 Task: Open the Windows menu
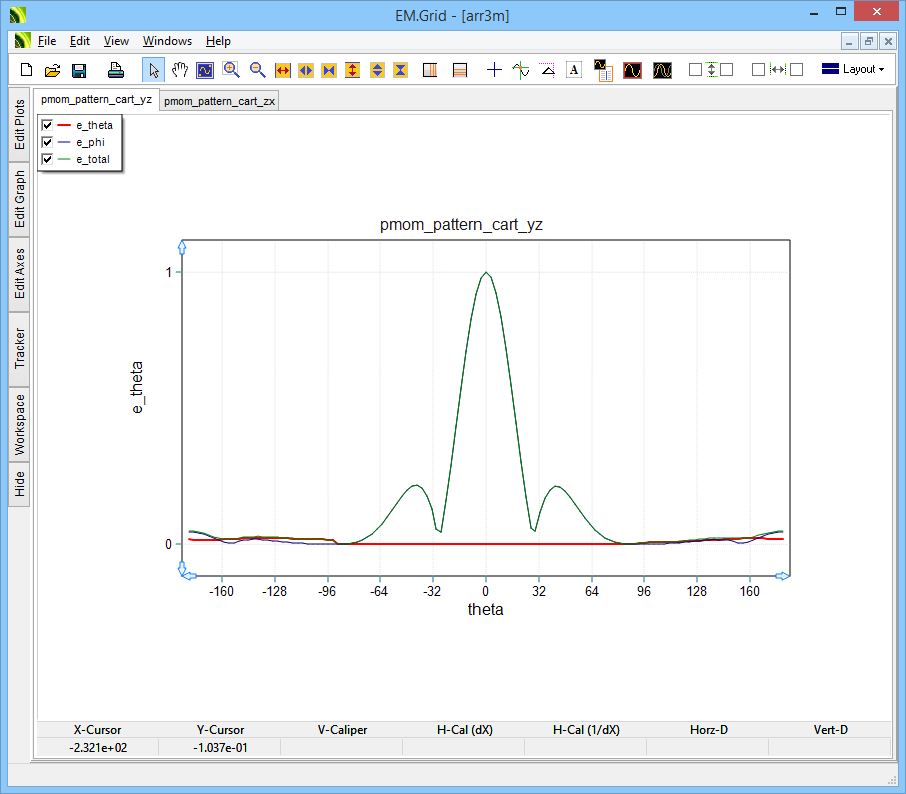pos(167,41)
